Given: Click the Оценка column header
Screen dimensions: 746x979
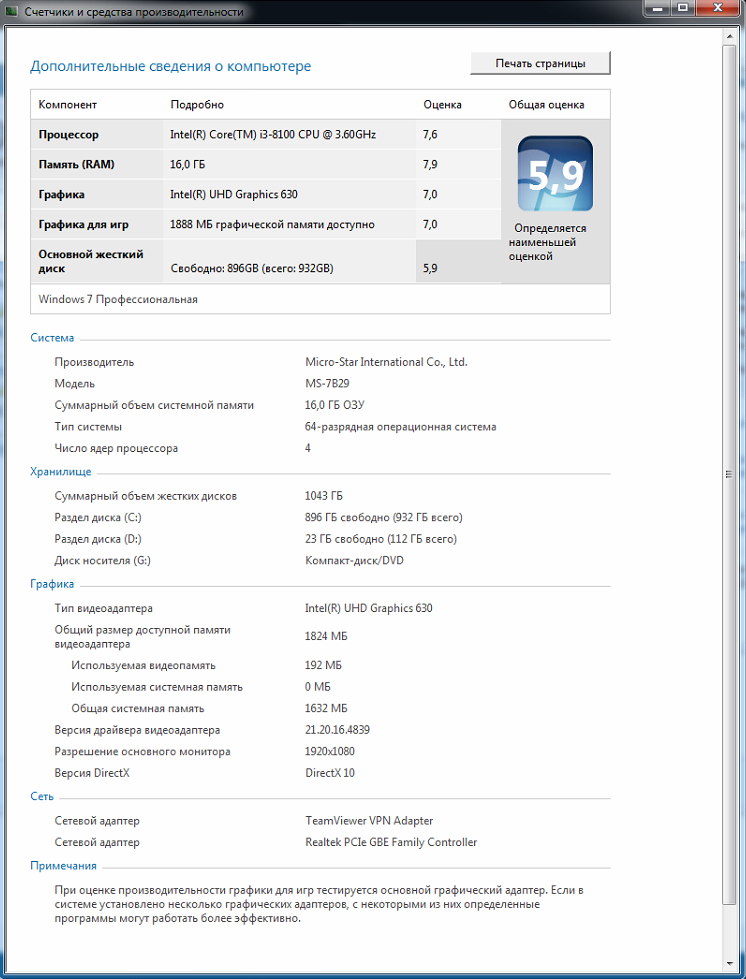Looking at the screenshot, I should 442,105.
